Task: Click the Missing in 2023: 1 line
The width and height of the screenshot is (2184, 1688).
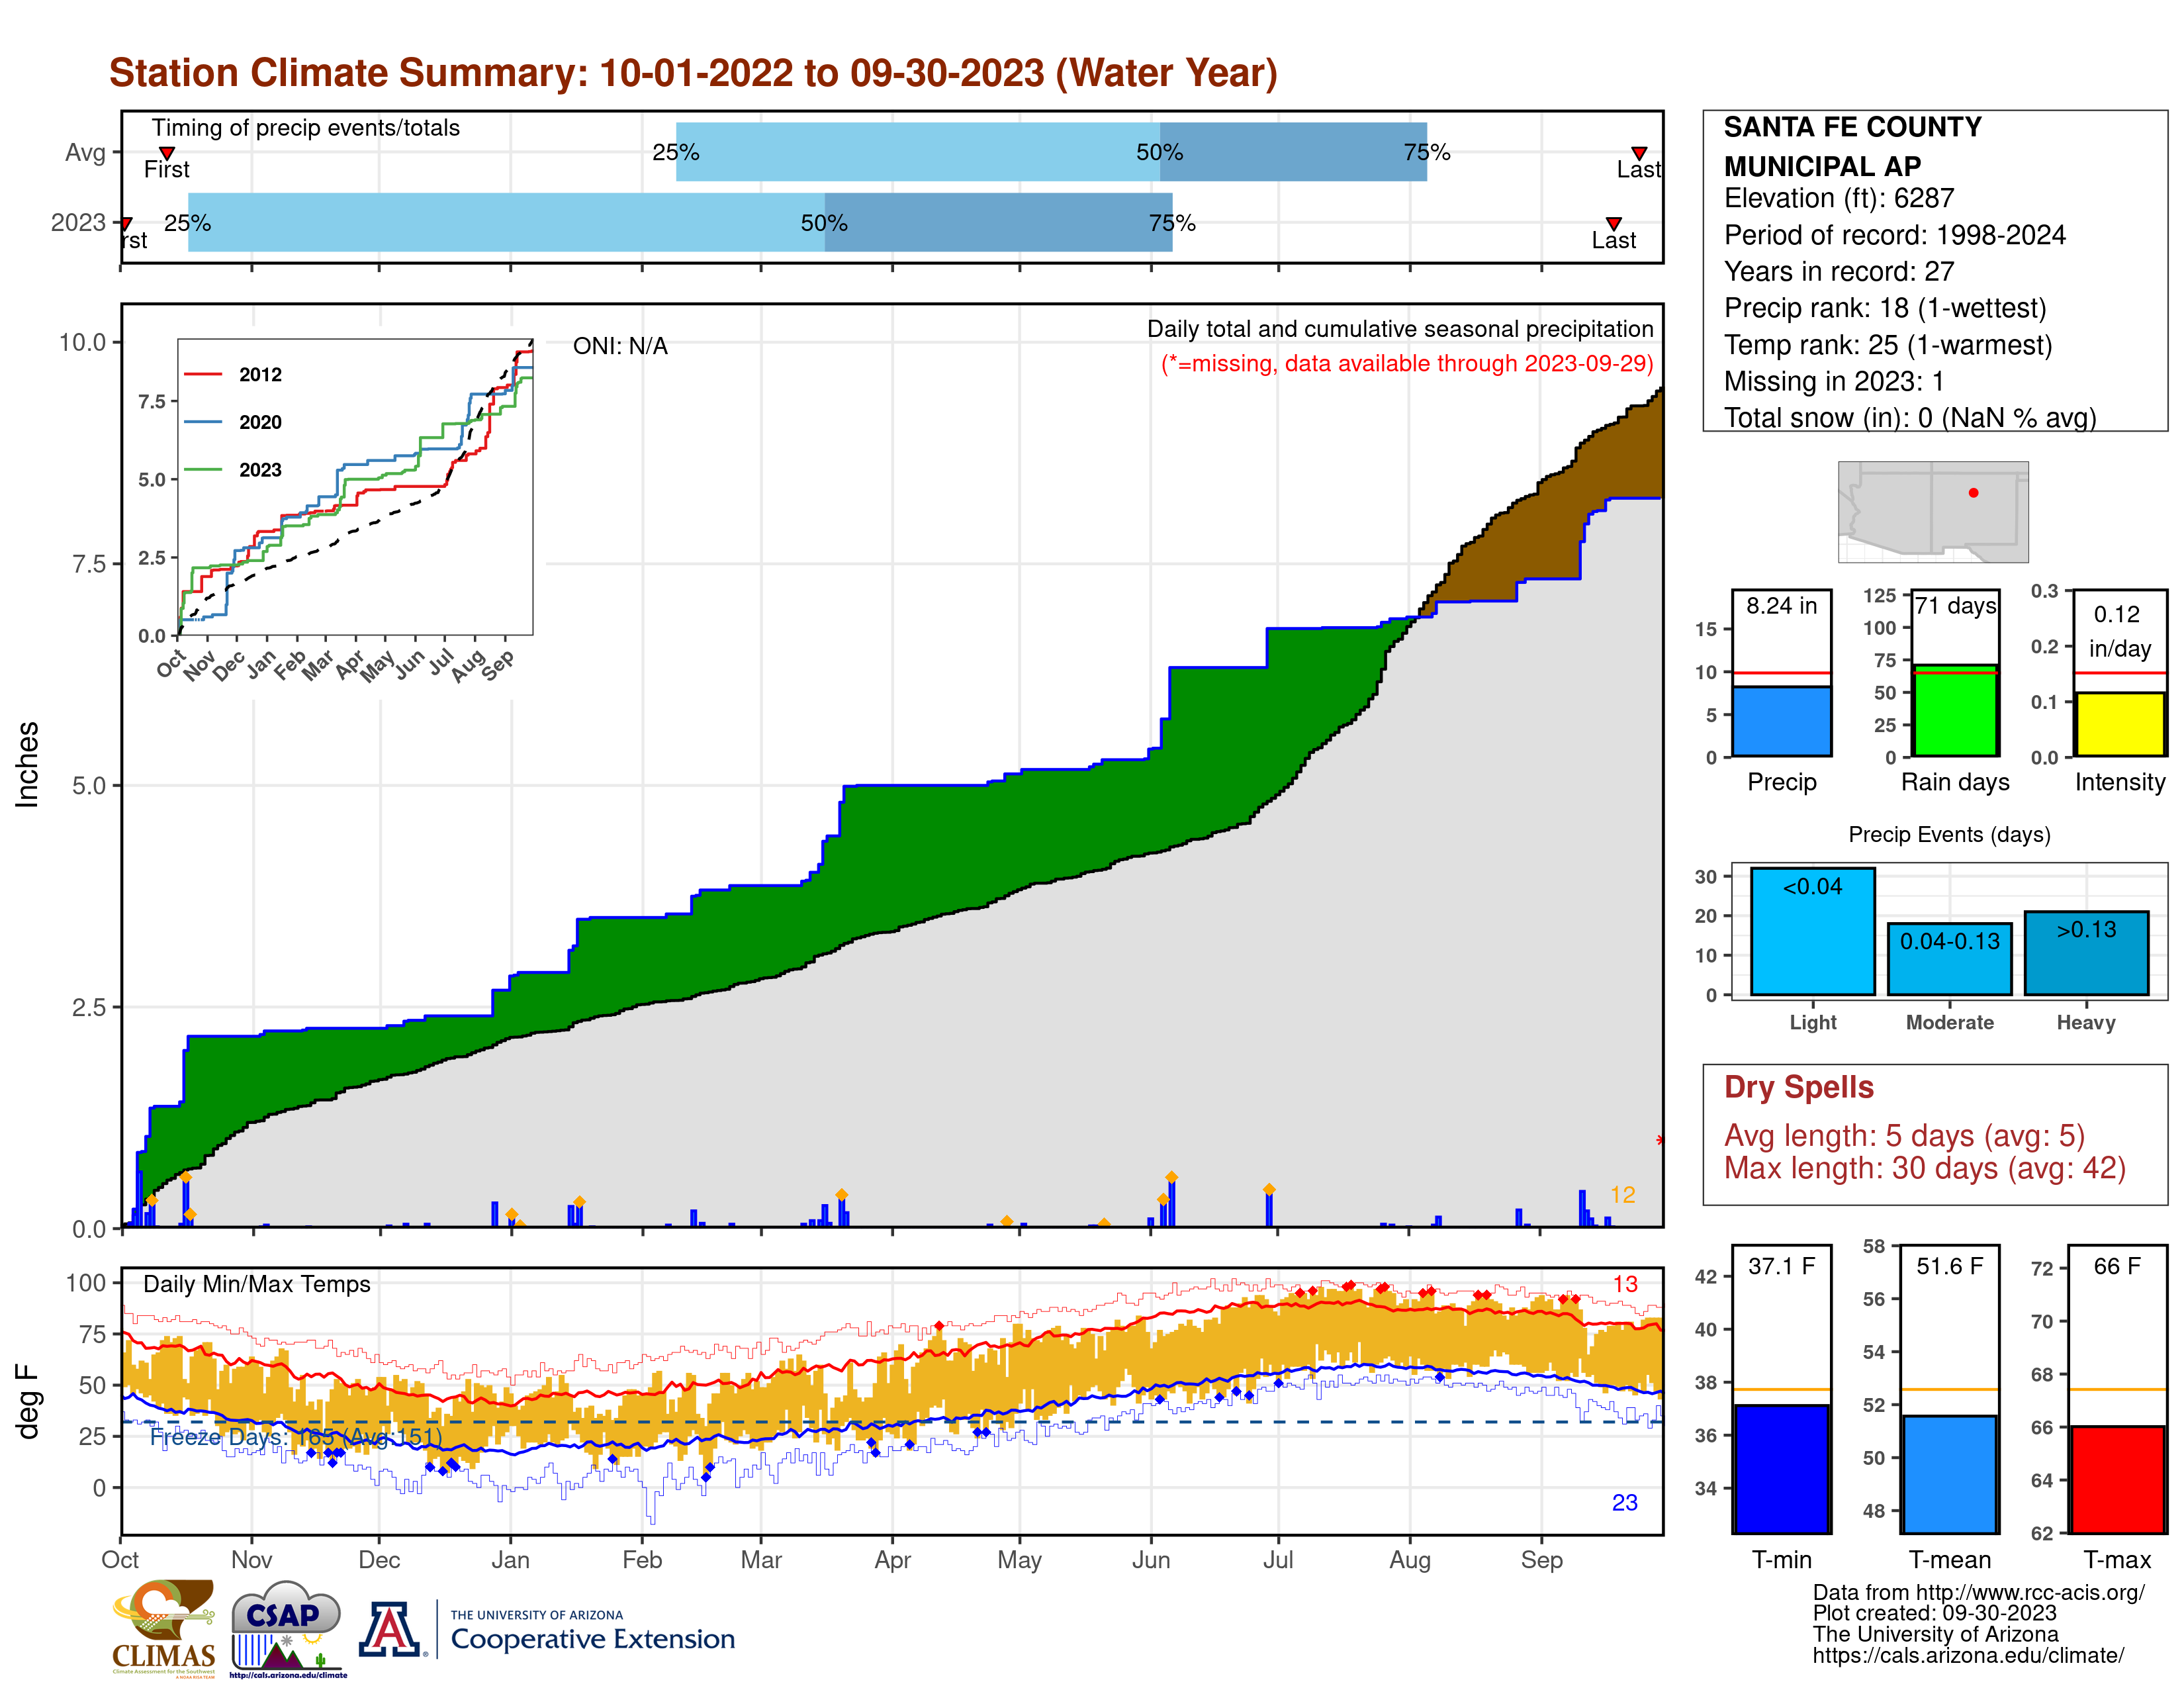Action: (x=1833, y=382)
